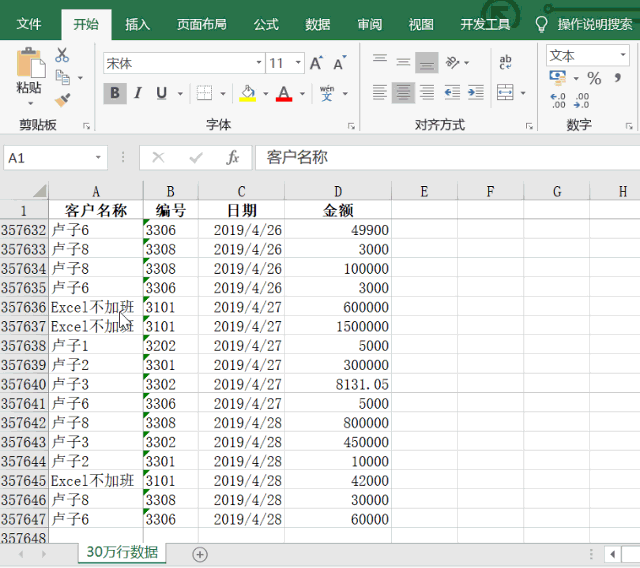640x568 pixels.
Task: Add a new sheet with plus button
Action: point(200,555)
